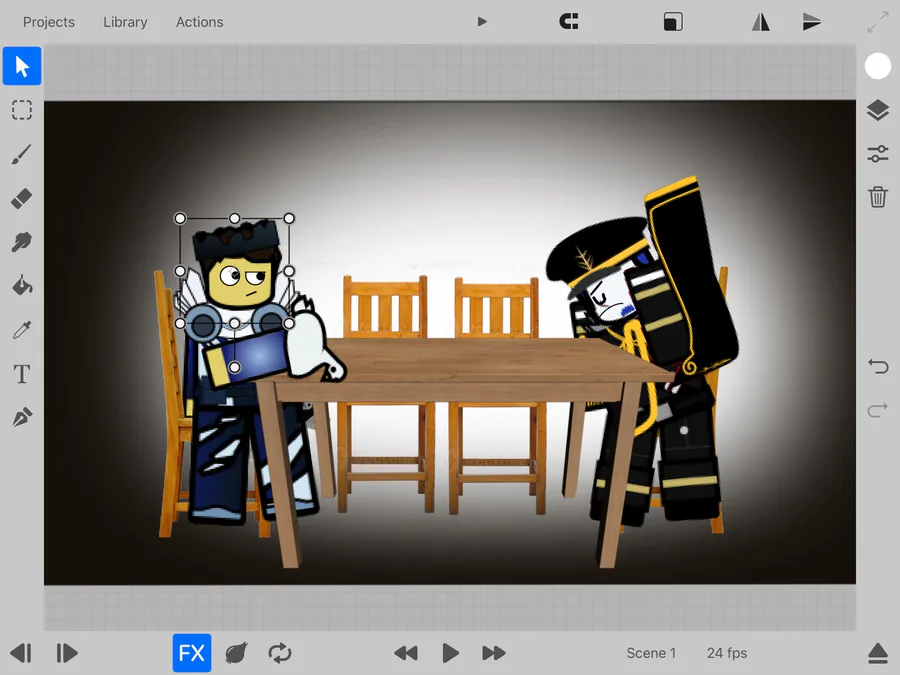Undo the last action
This screenshot has height=675, width=900.
tap(878, 366)
